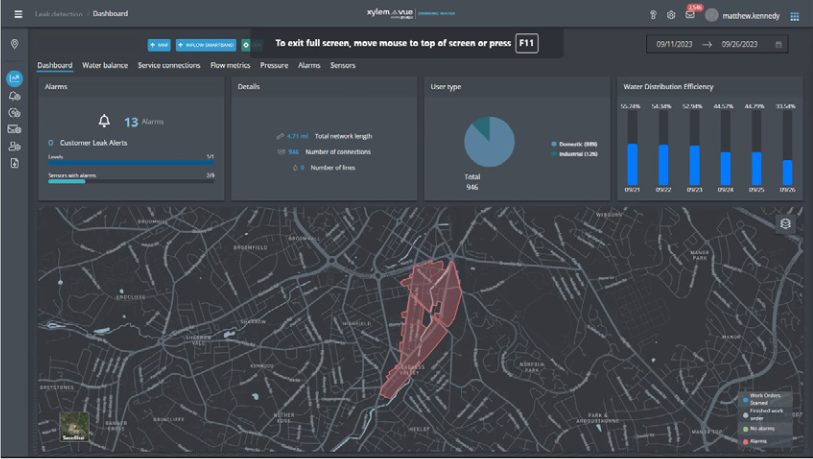Click the INFLOW SMARTBAND button

click(x=206, y=45)
